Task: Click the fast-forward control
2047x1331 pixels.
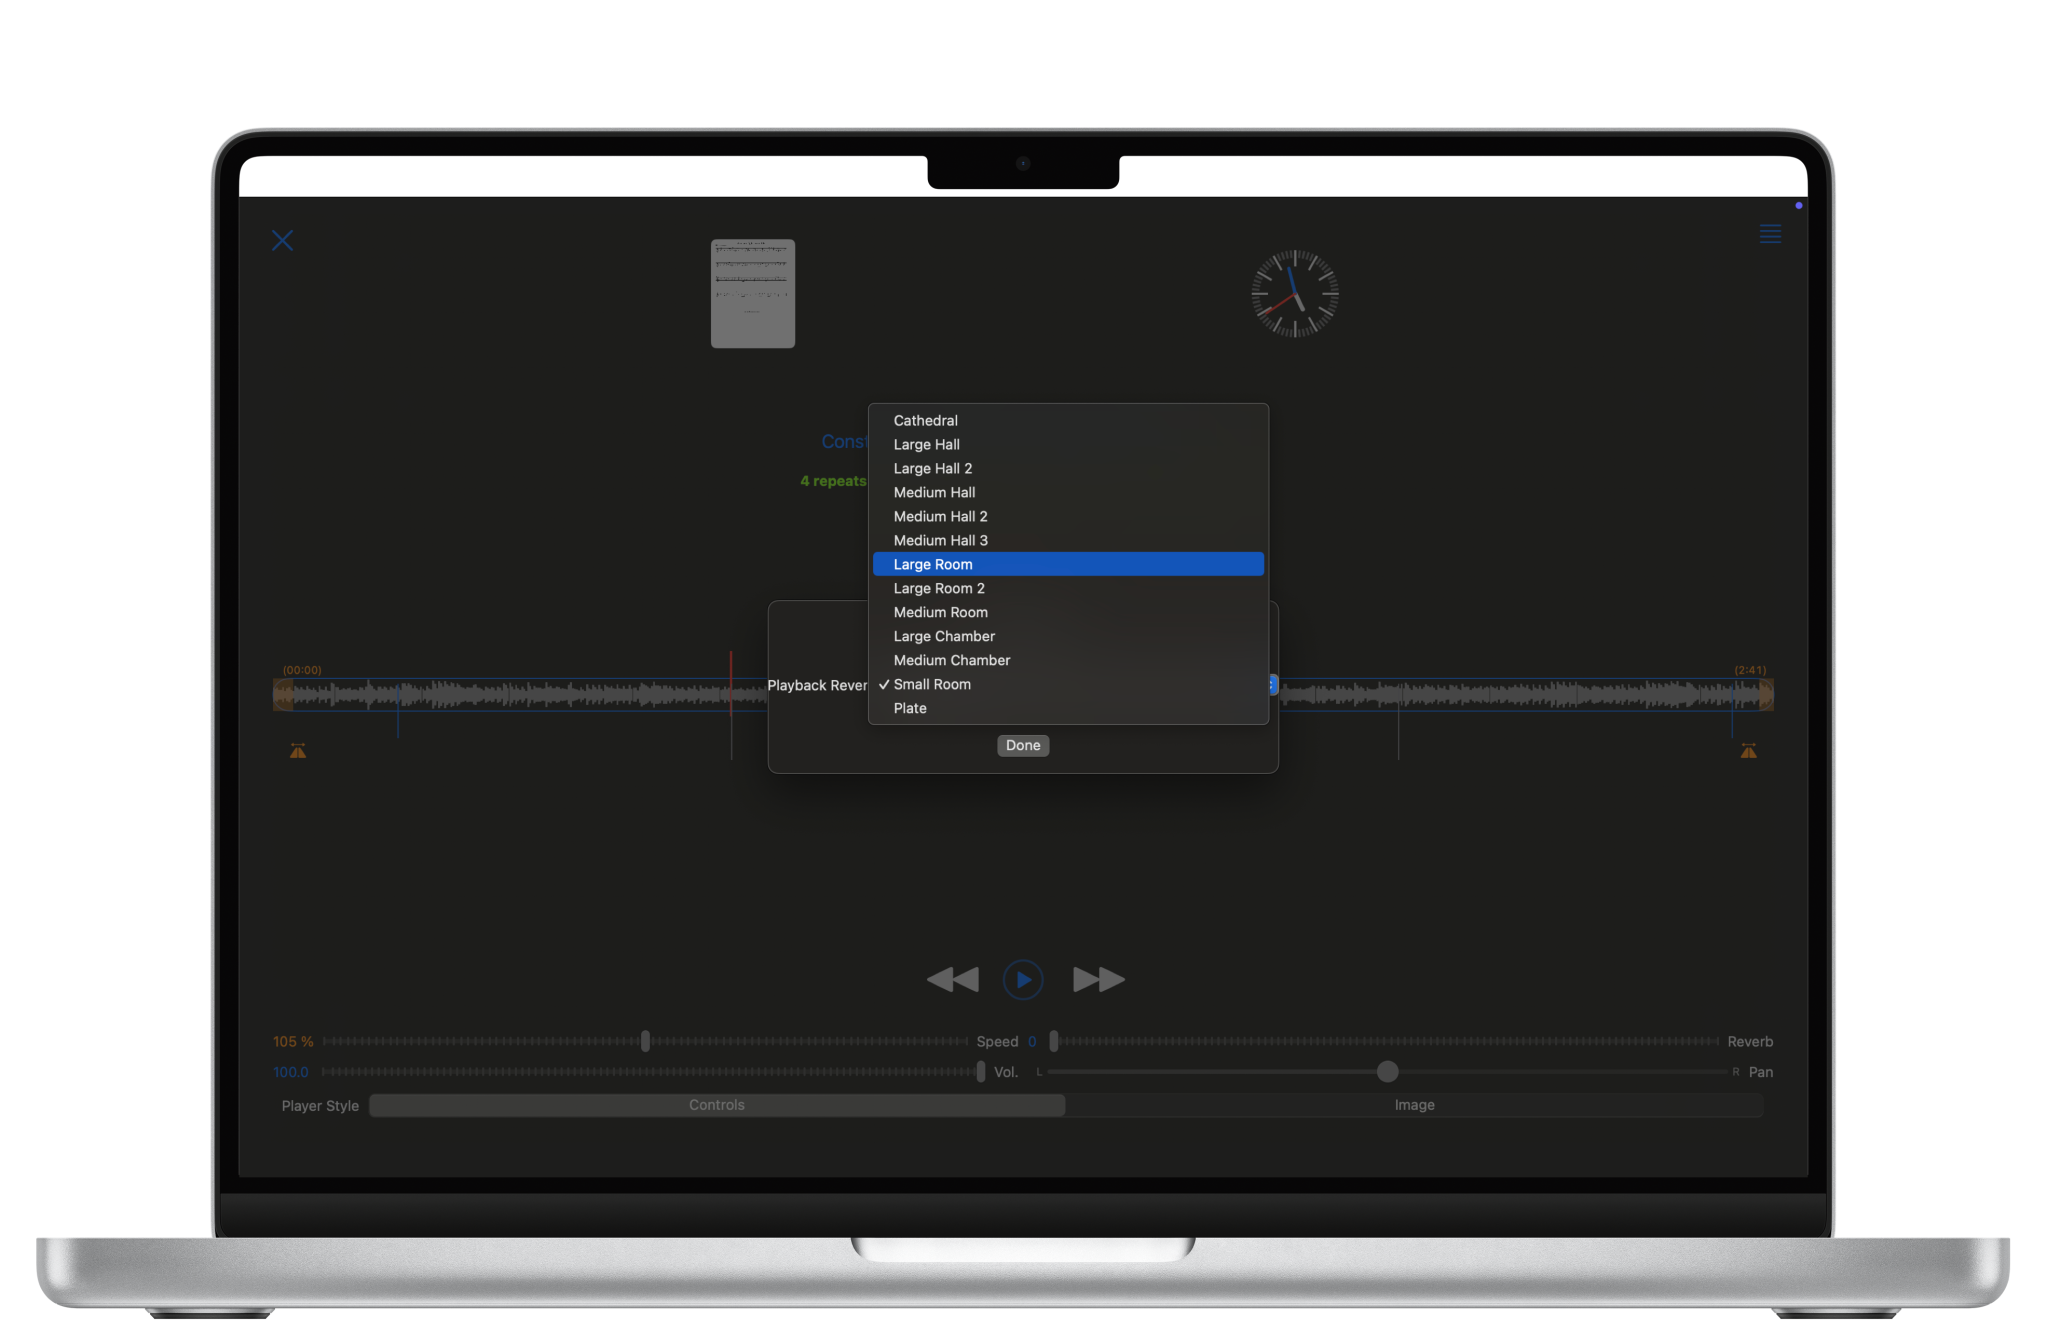Action: coord(1096,980)
